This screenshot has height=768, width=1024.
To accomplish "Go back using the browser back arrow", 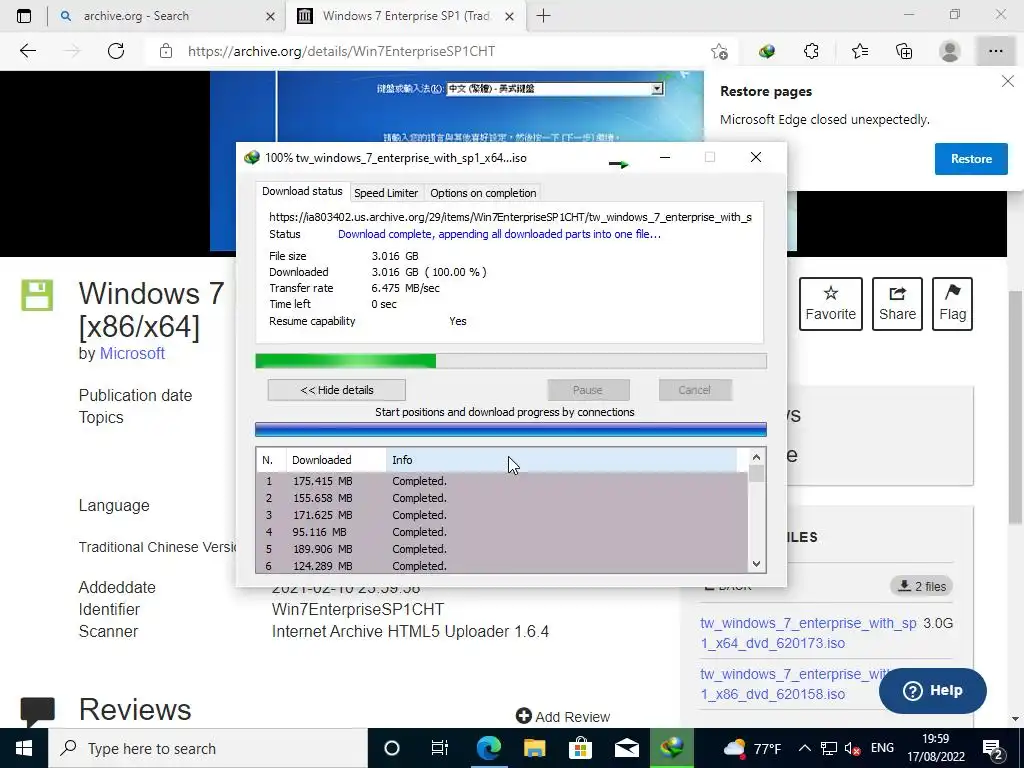I will click(27, 51).
